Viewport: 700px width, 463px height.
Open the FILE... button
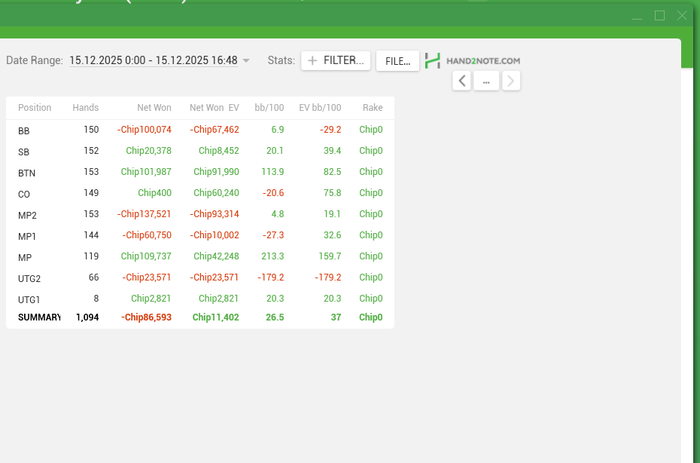coord(397,61)
